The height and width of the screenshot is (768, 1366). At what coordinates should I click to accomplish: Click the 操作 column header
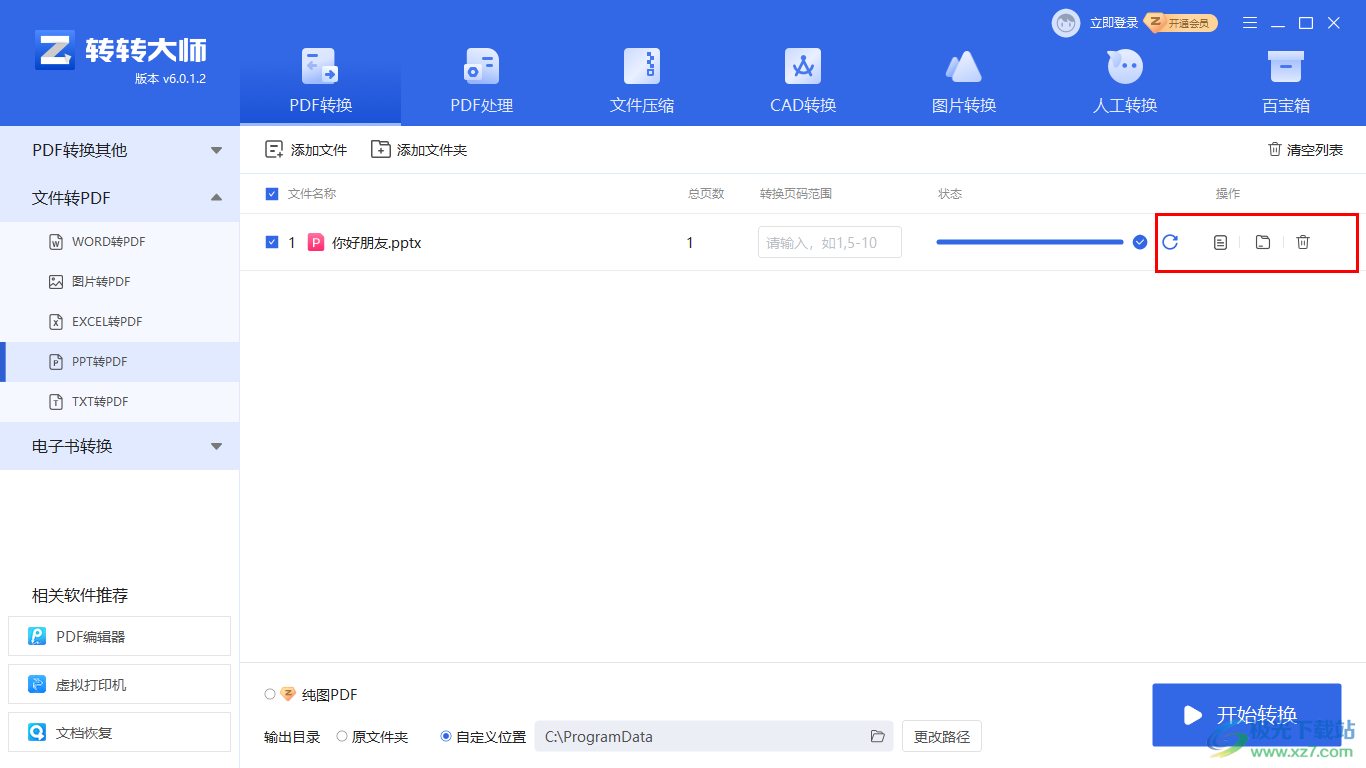[1228, 194]
